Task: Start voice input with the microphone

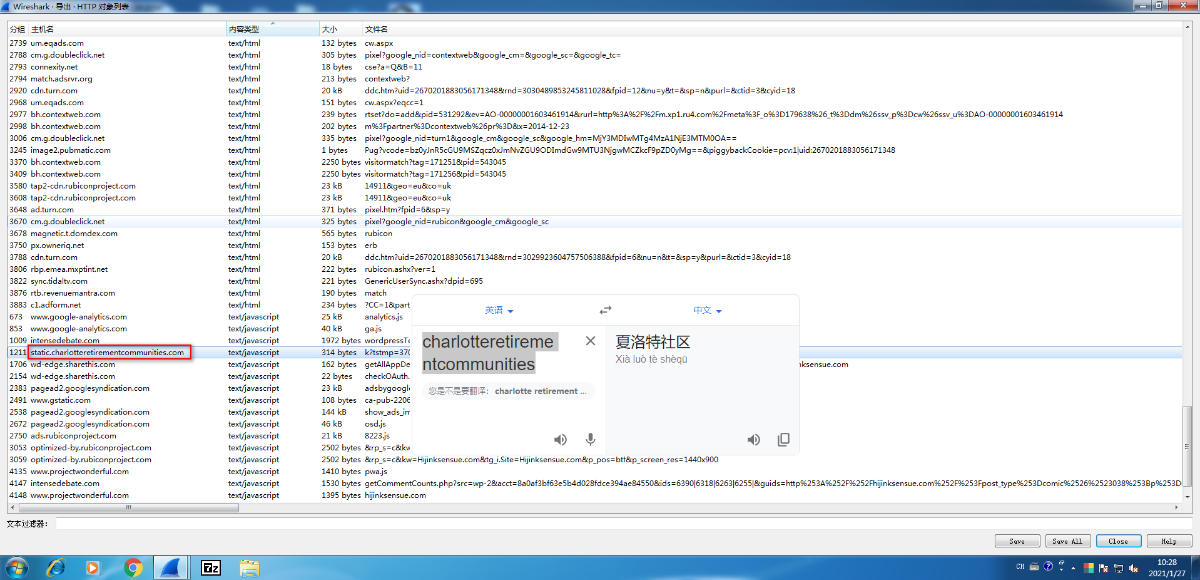Action: pyautogui.click(x=590, y=439)
